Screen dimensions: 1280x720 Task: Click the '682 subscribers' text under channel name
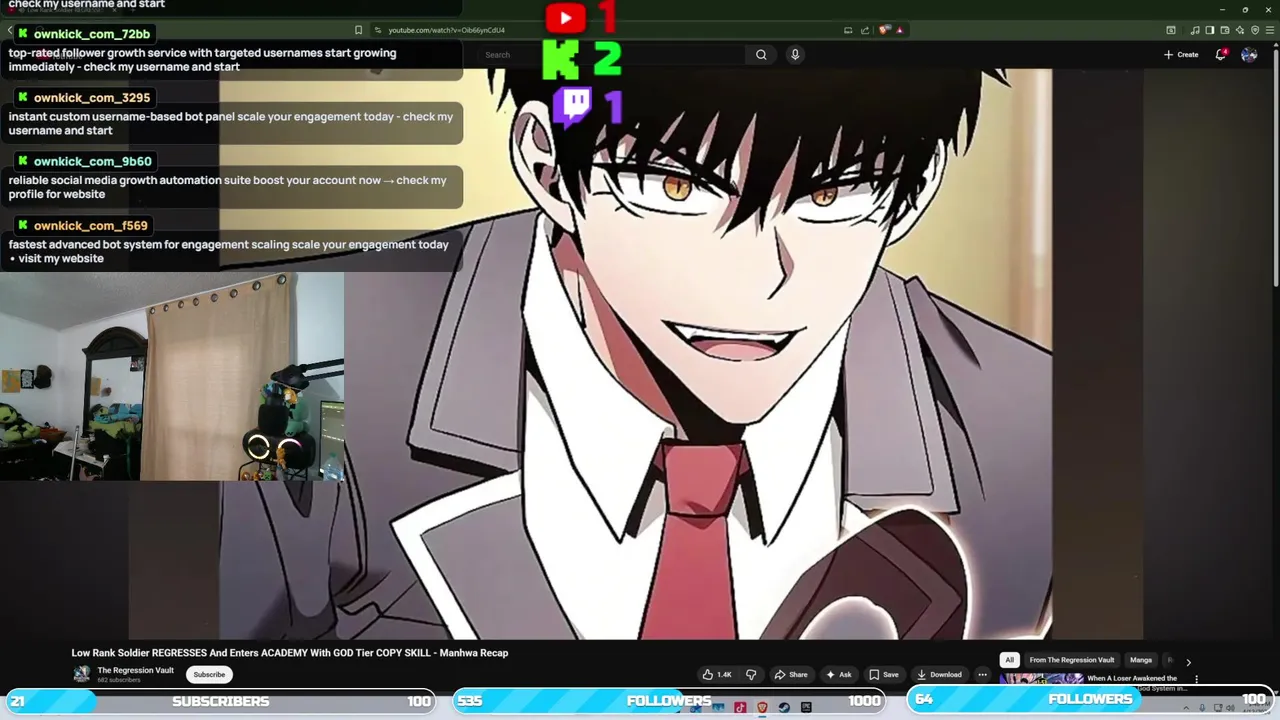(x=118, y=680)
